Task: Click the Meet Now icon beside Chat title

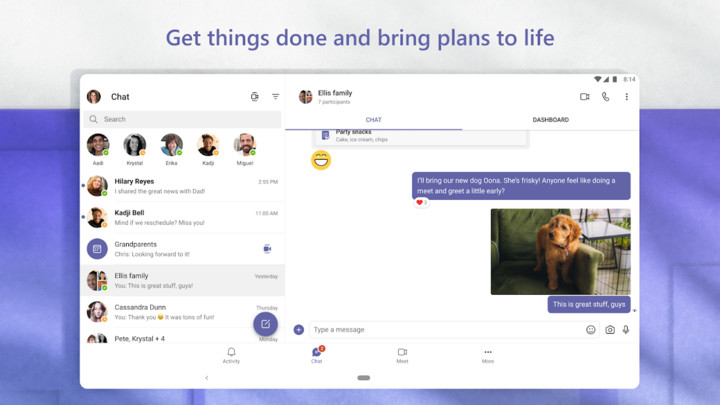Action: tap(255, 97)
